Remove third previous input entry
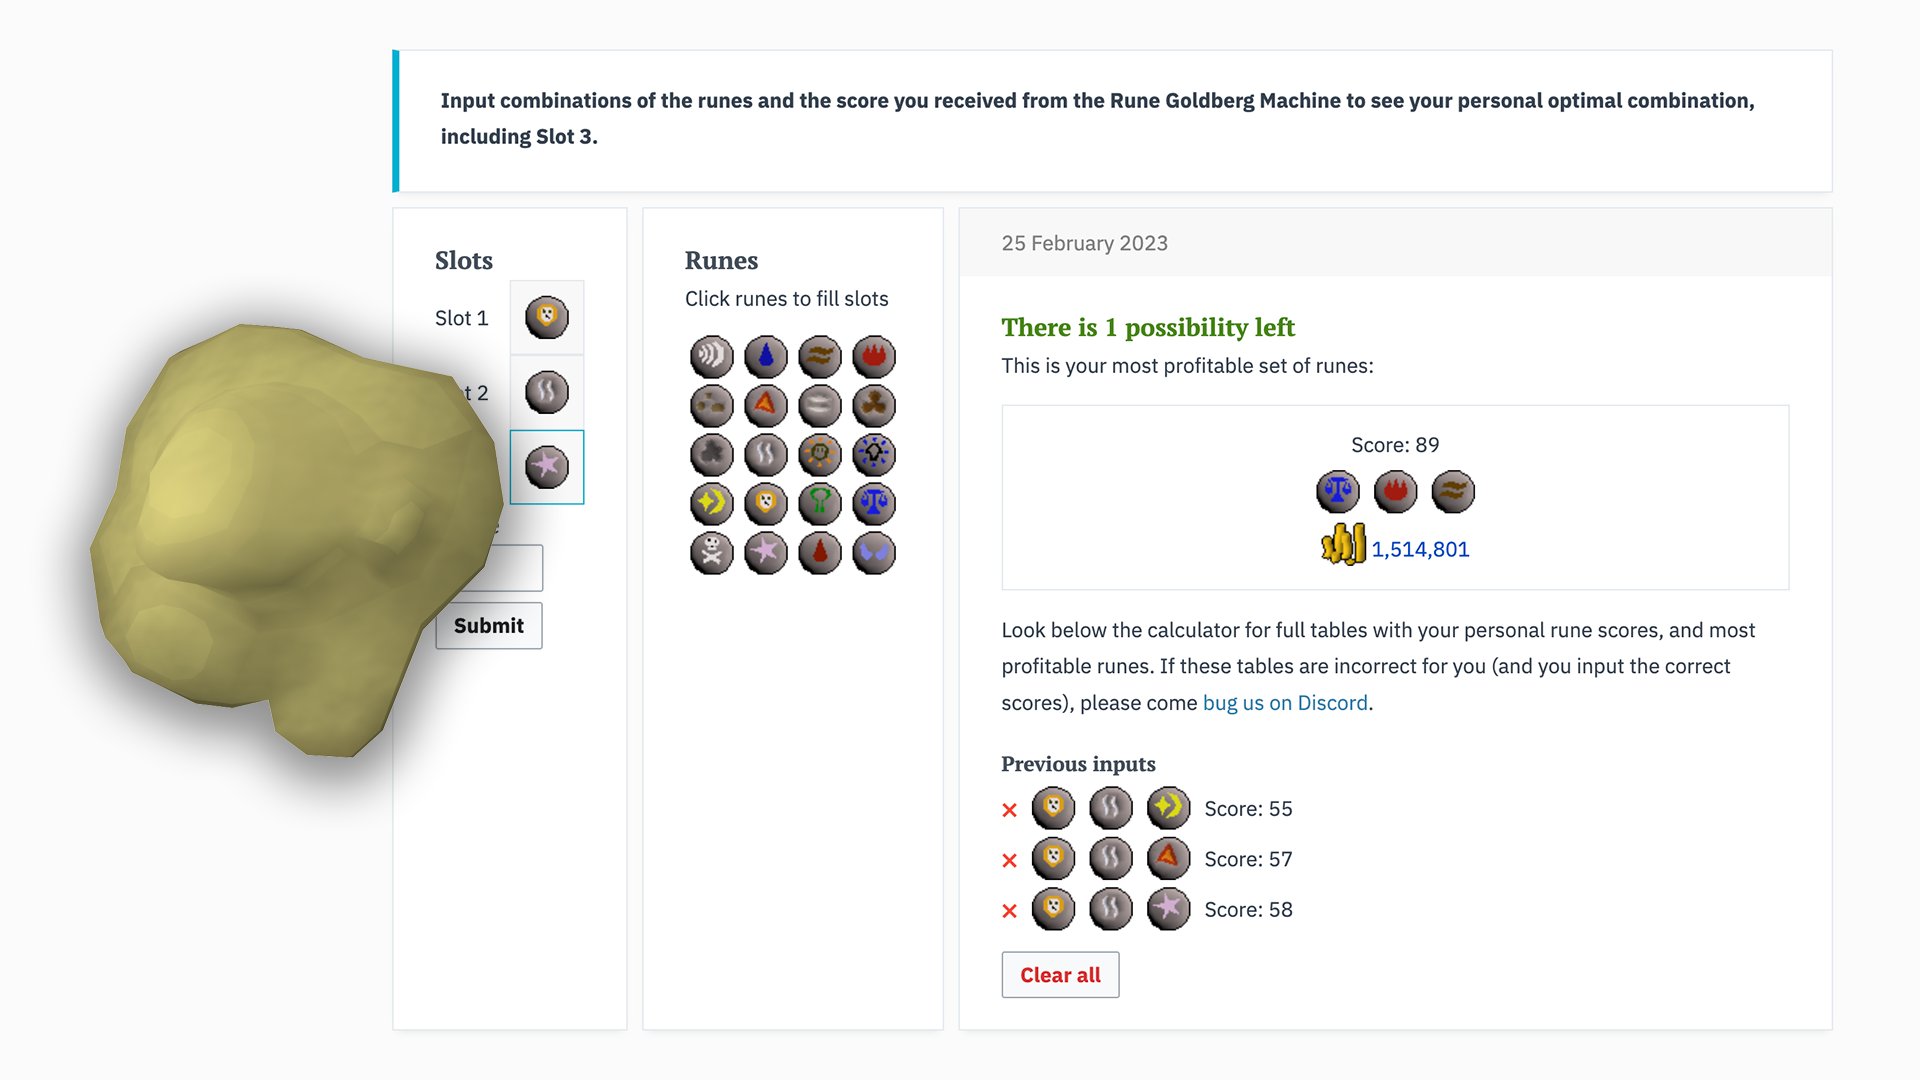This screenshot has width=1920, height=1080. tap(1009, 910)
